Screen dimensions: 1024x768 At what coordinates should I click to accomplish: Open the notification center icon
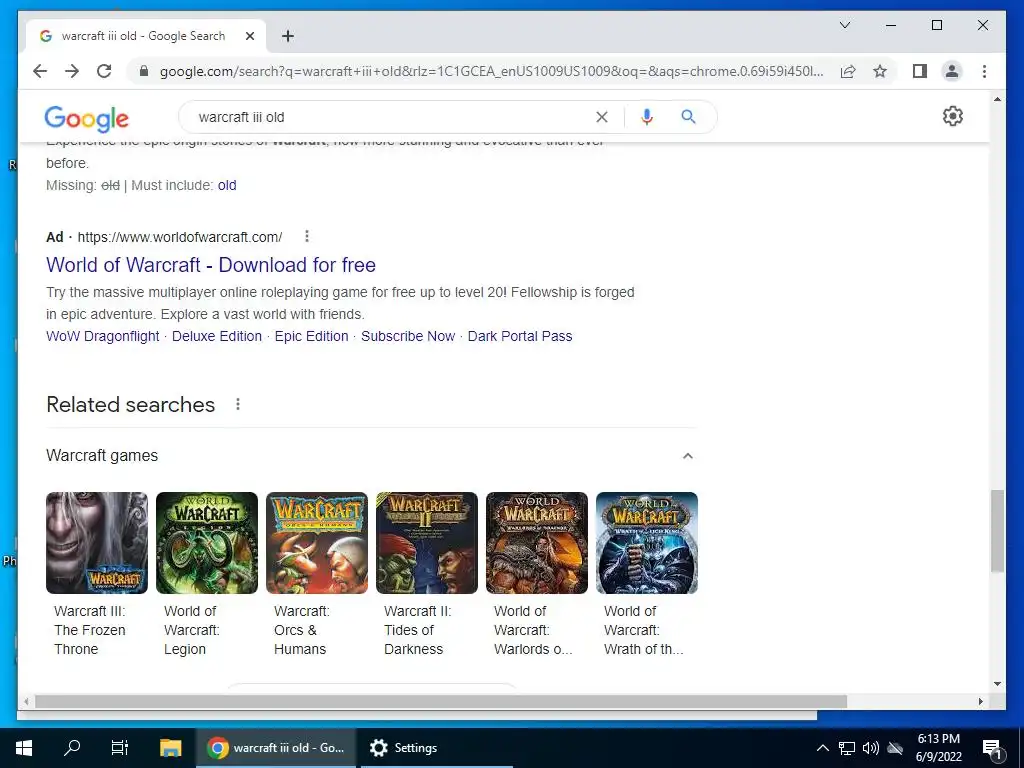tap(992, 748)
